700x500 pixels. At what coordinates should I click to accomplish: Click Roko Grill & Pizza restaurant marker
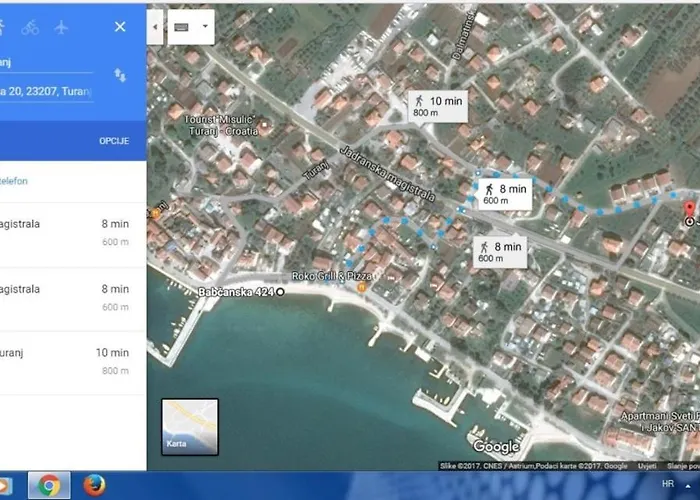(x=362, y=287)
